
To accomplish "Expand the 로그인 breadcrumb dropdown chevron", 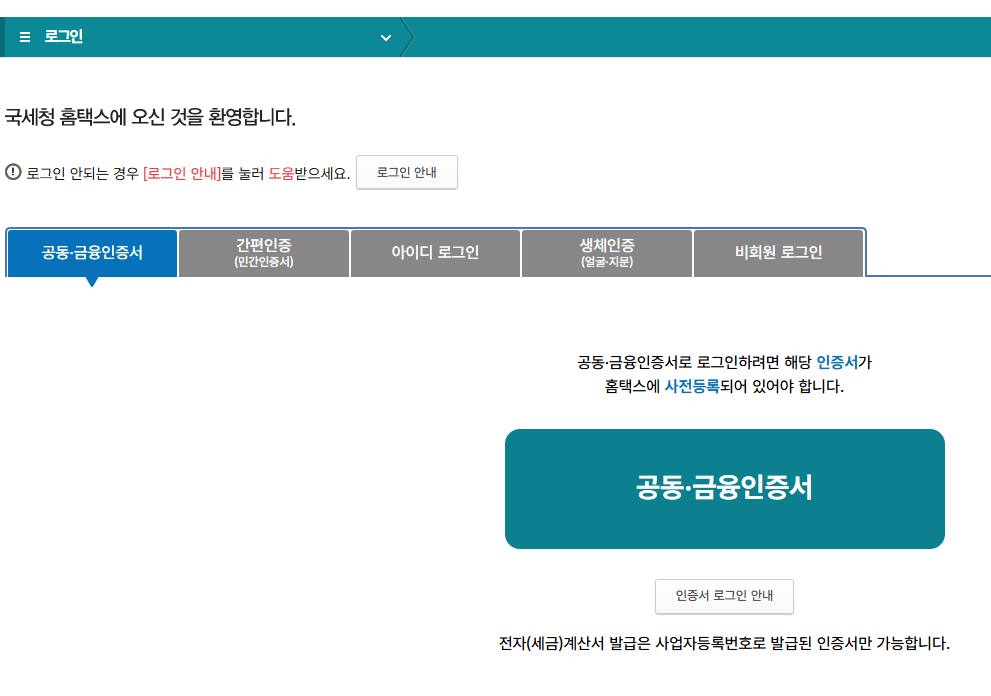I will 386,38.
